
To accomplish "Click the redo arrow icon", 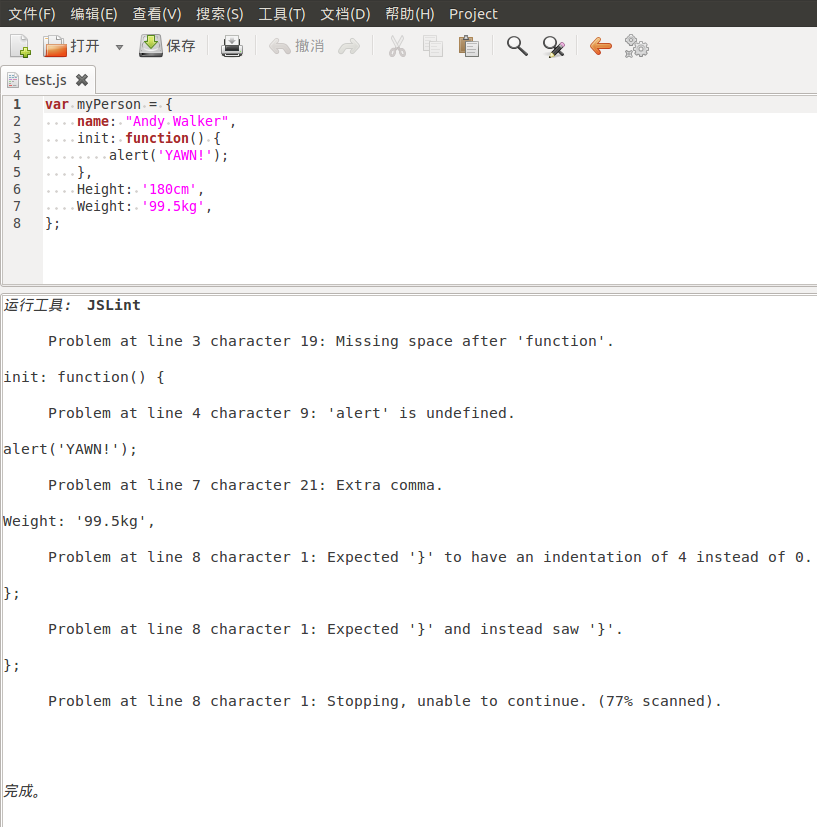I will coord(349,46).
